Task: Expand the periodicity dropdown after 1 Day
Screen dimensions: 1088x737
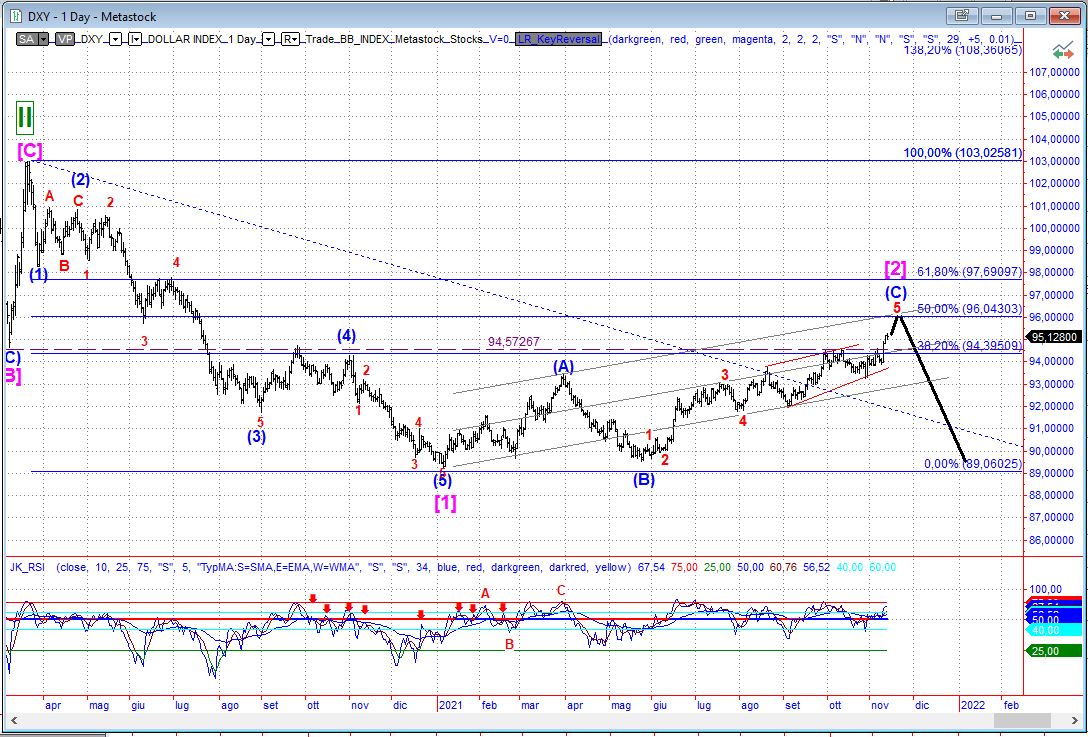Action: tap(268, 39)
